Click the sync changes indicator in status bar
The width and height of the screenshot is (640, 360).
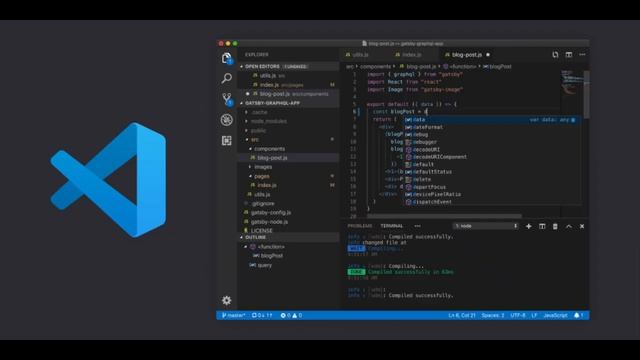(x=262, y=315)
